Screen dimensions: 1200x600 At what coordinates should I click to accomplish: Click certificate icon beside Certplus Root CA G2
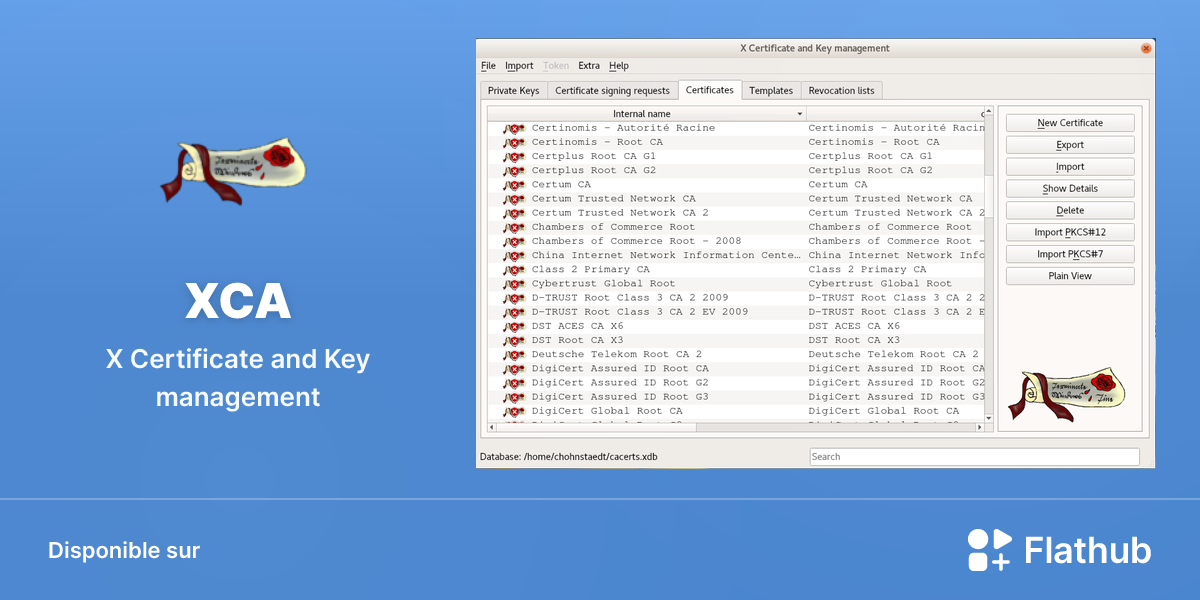(514, 171)
